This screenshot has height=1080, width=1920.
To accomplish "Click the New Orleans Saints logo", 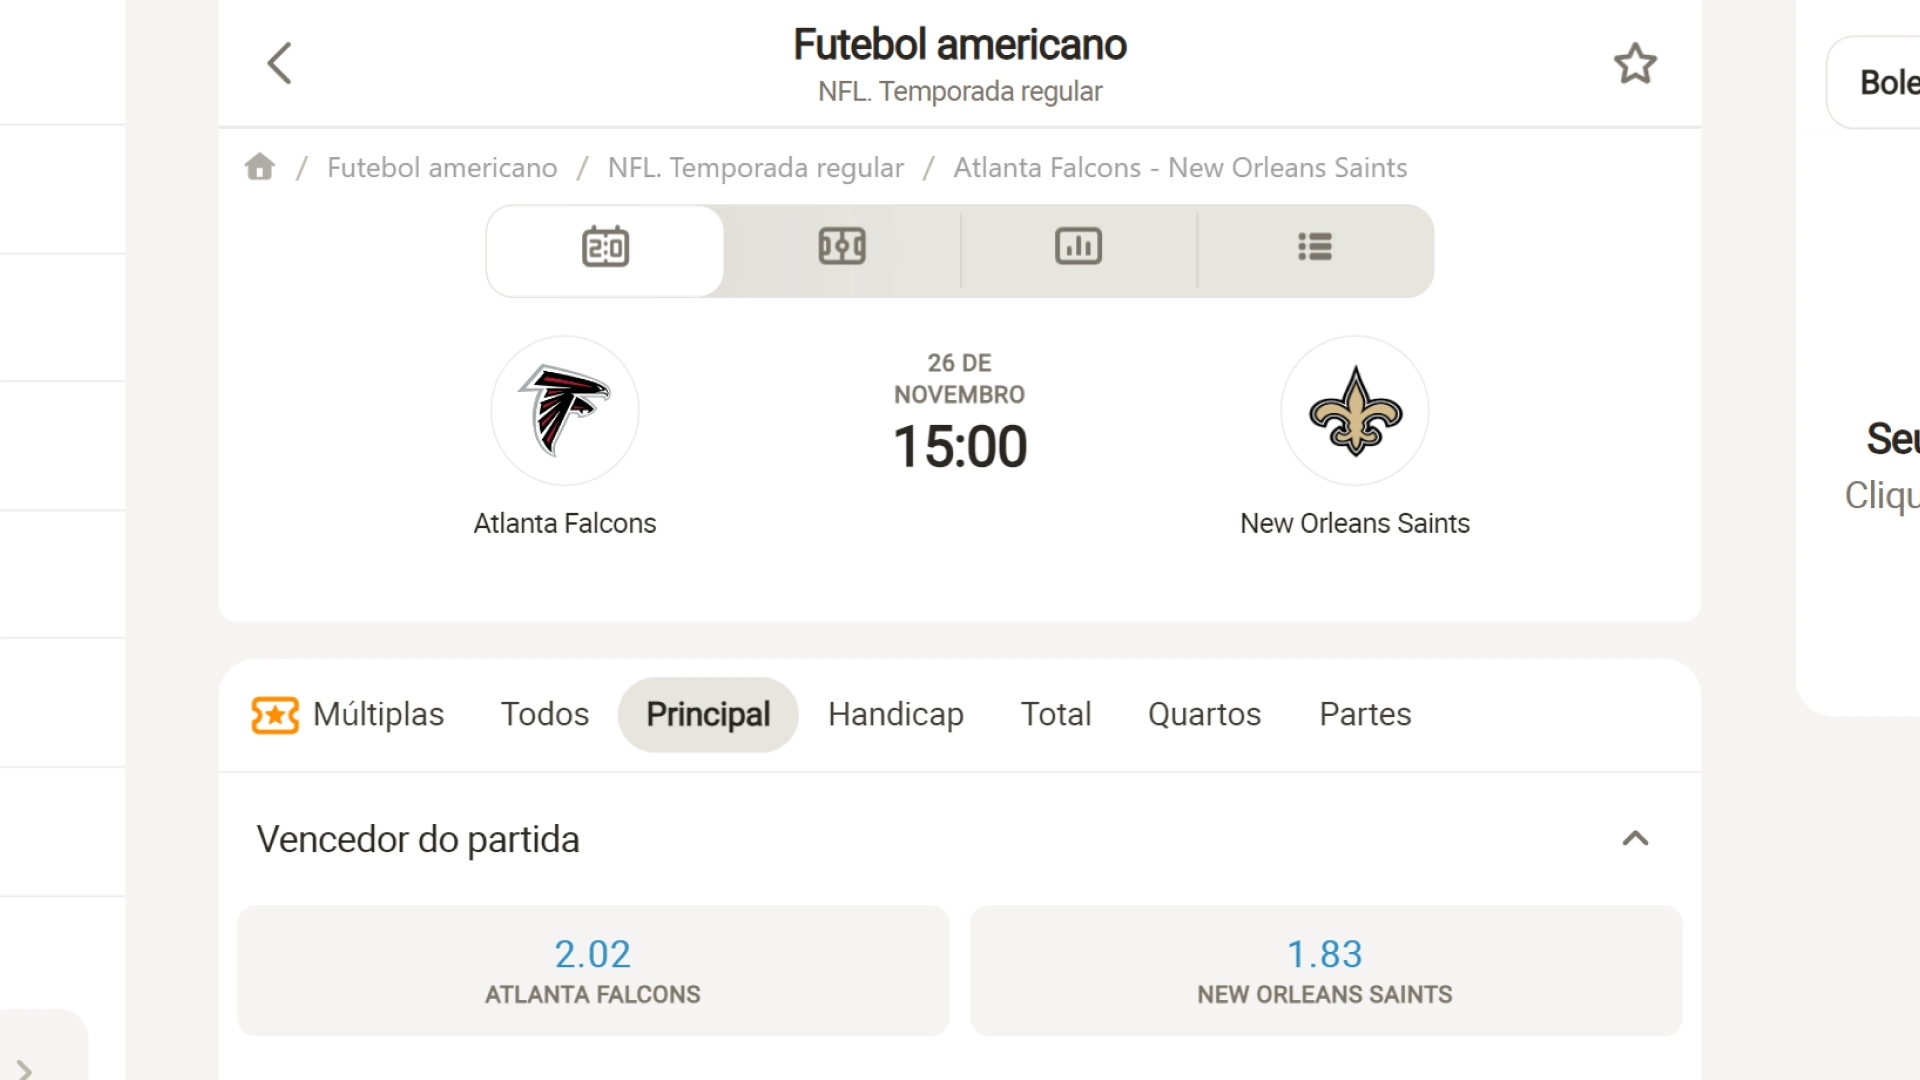I will click(1355, 411).
